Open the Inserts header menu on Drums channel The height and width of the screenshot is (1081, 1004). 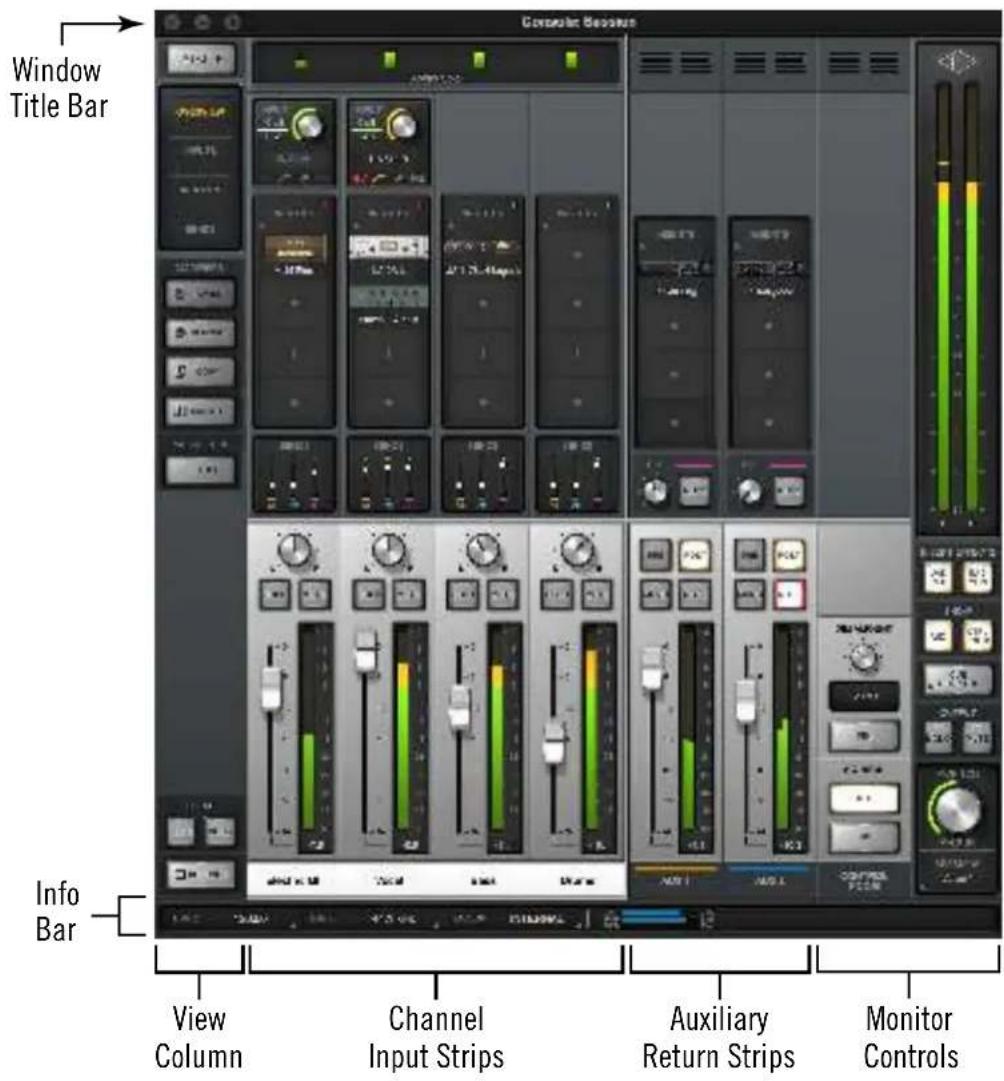(577, 214)
